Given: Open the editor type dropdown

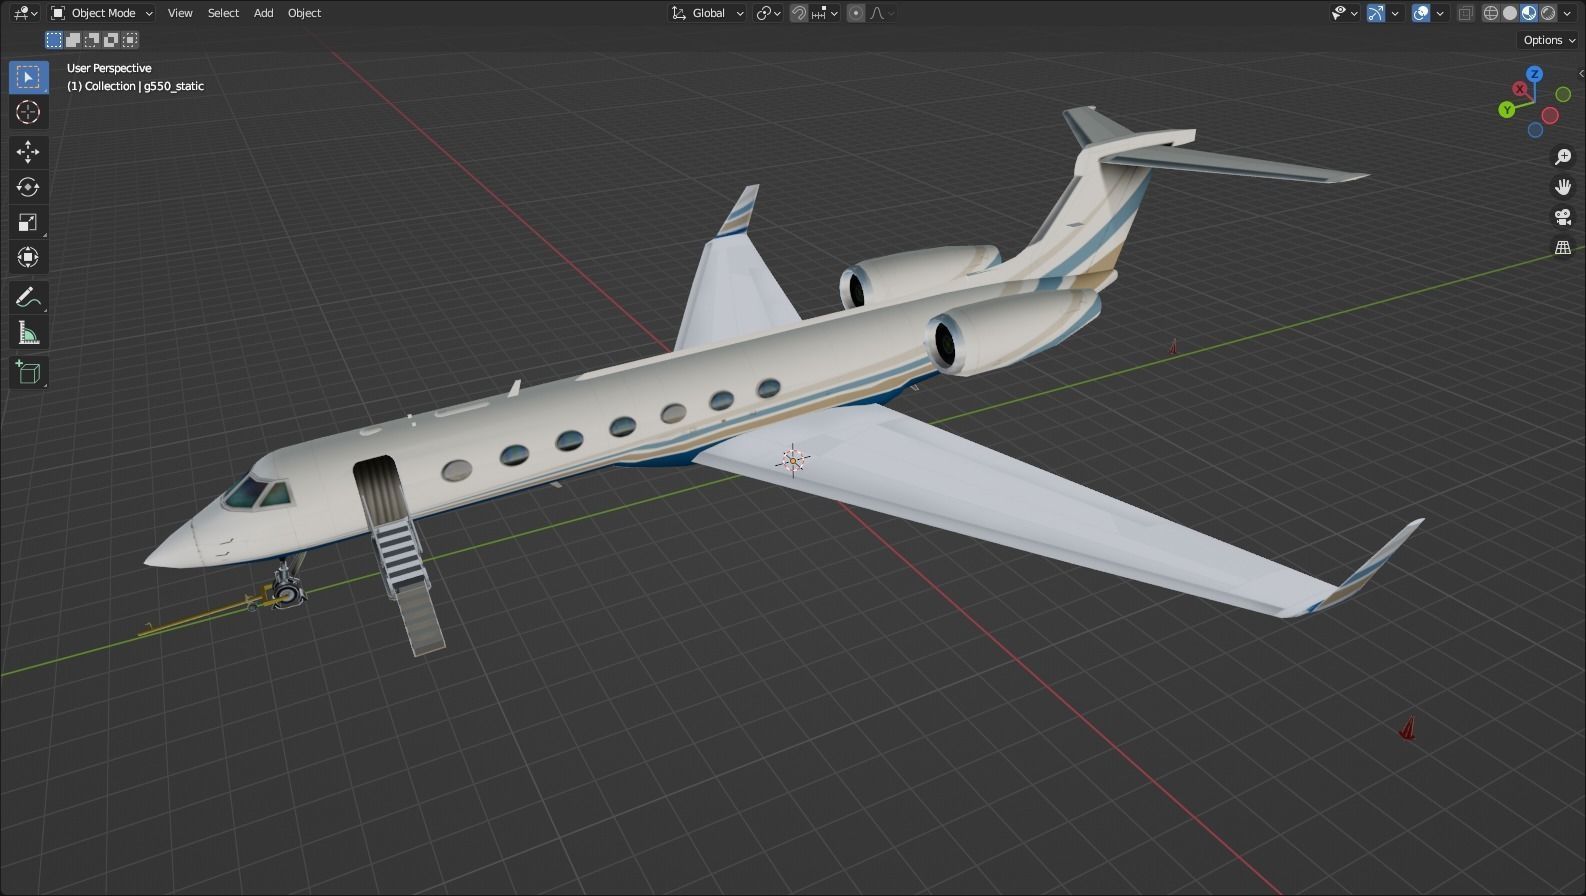Looking at the screenshot, I should [25, 13].
